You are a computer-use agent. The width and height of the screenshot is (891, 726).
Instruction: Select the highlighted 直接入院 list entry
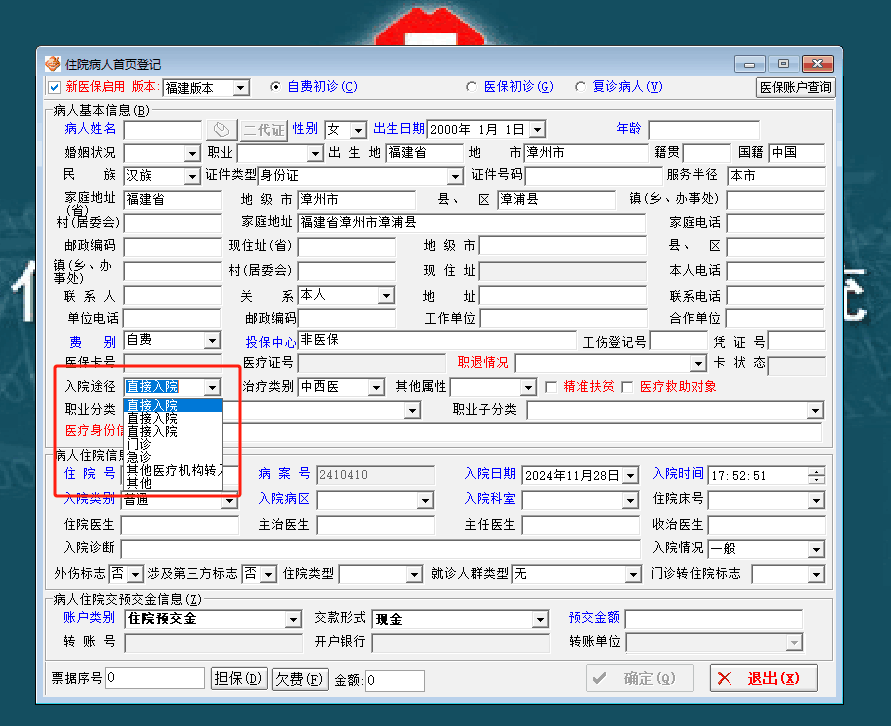[173, 405]
